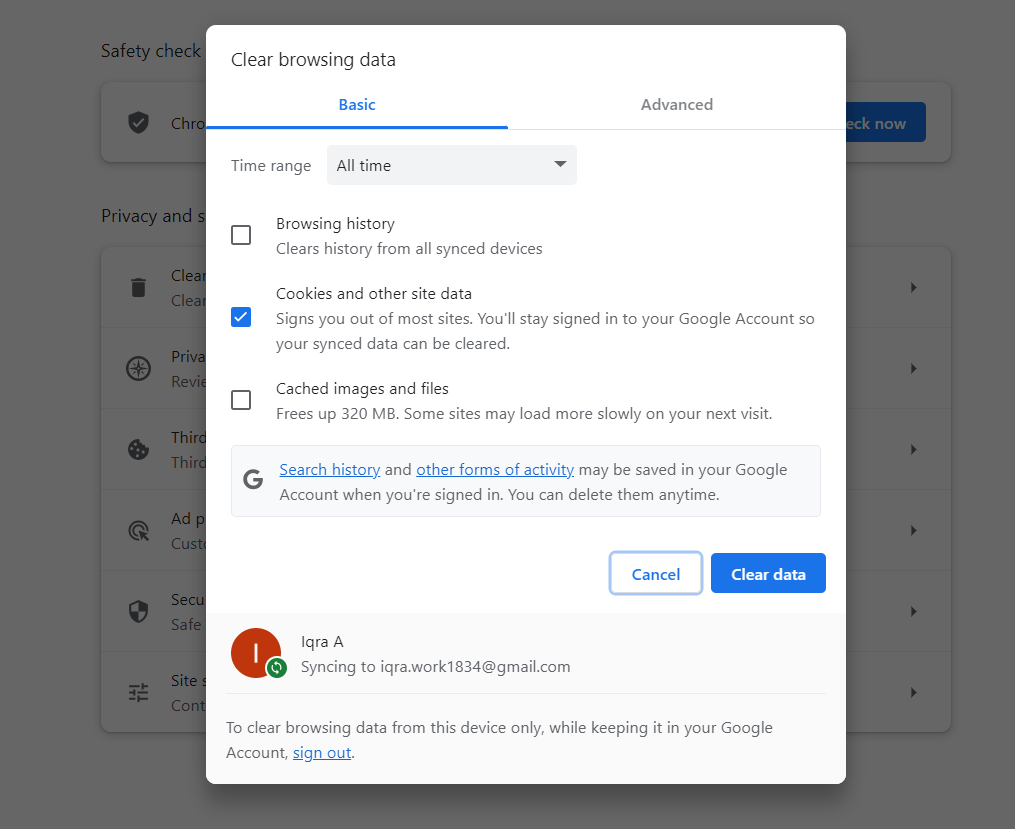Click the Iqra A profile avatar
Viewport: 1015px width, 829px height.
tap(256, 653)
